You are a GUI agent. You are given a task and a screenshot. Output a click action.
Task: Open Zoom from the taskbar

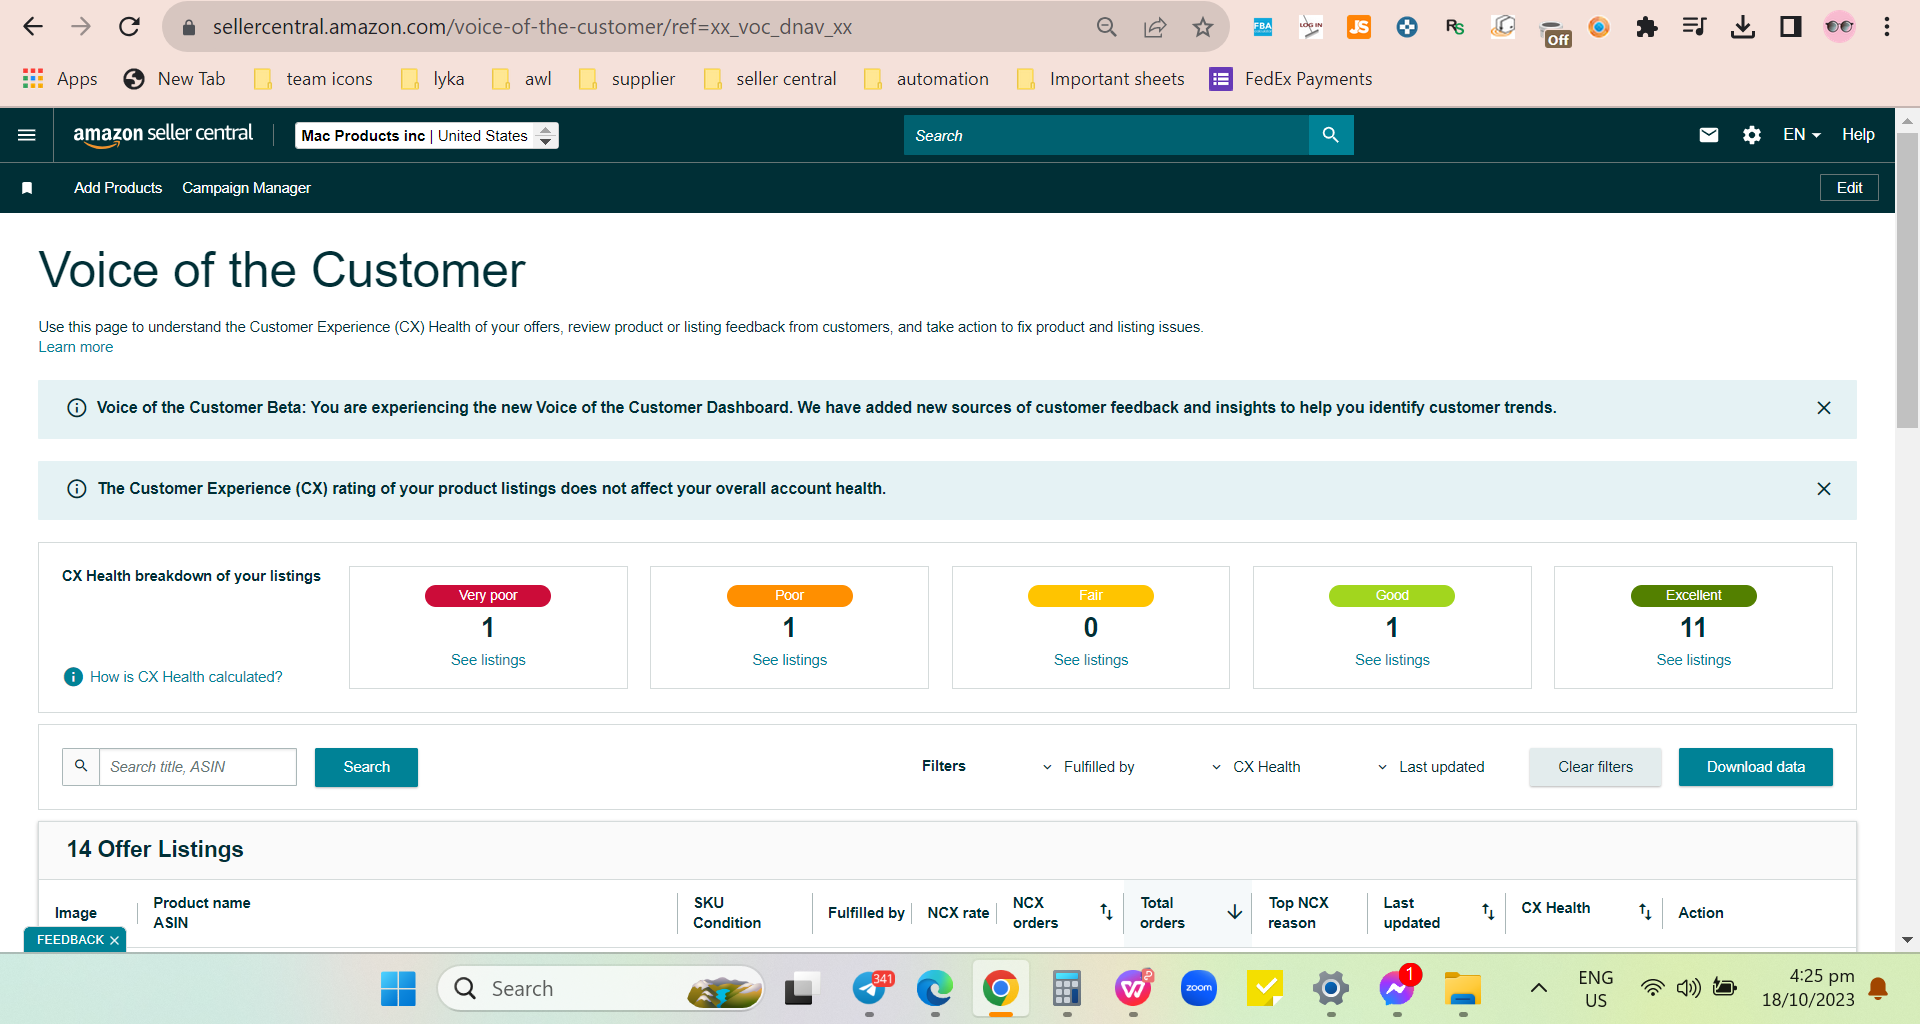tap(1198, 989)
